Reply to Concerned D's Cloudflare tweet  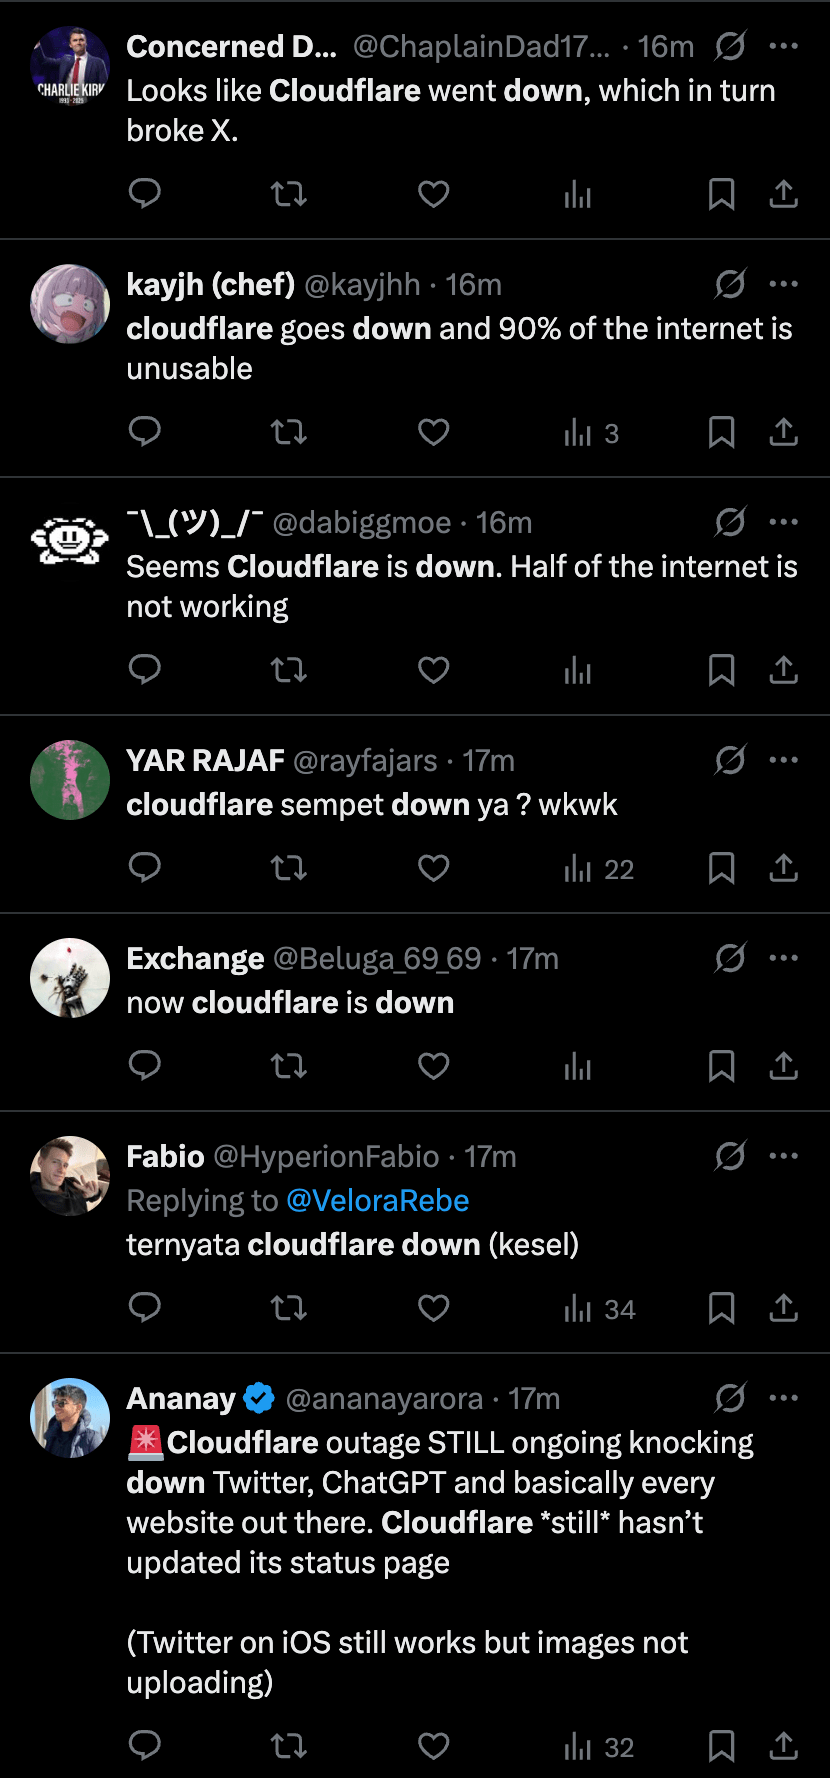click(144, 193)
